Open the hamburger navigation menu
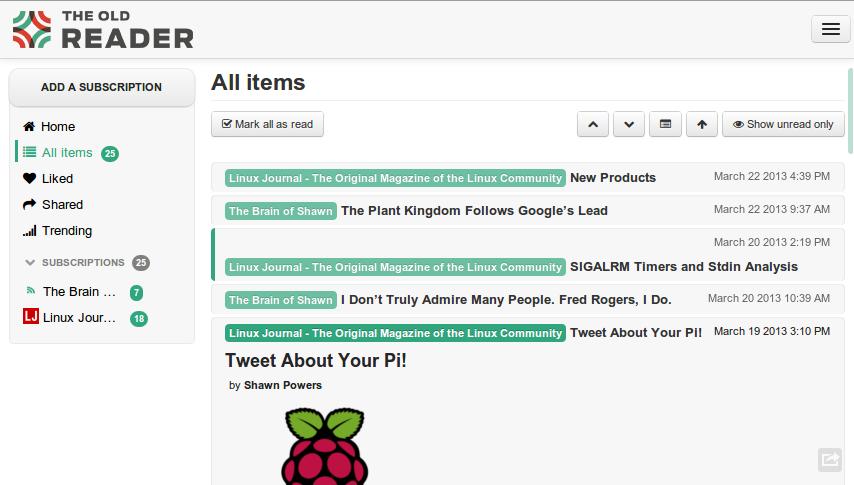 click(830, 29)
